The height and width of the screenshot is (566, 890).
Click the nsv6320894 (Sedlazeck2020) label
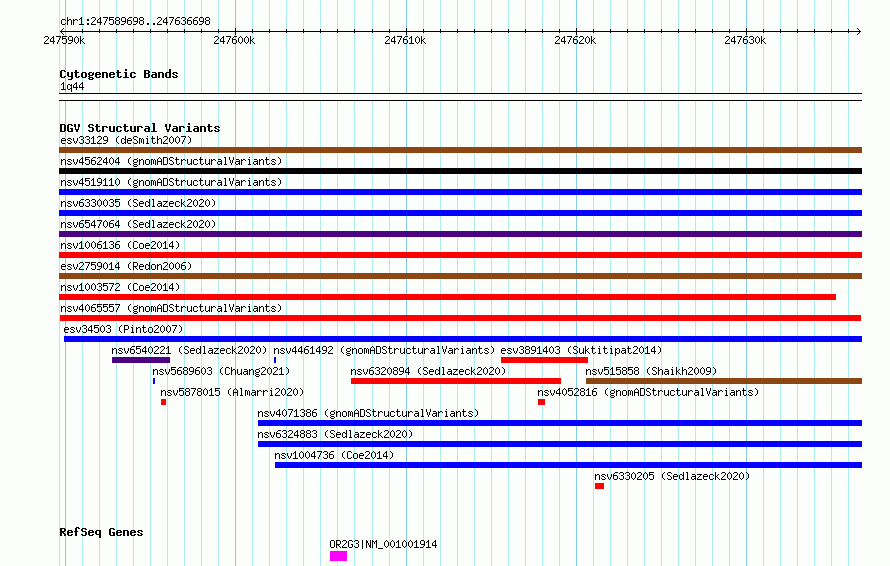pyautogui.click(x=428, y=371)
